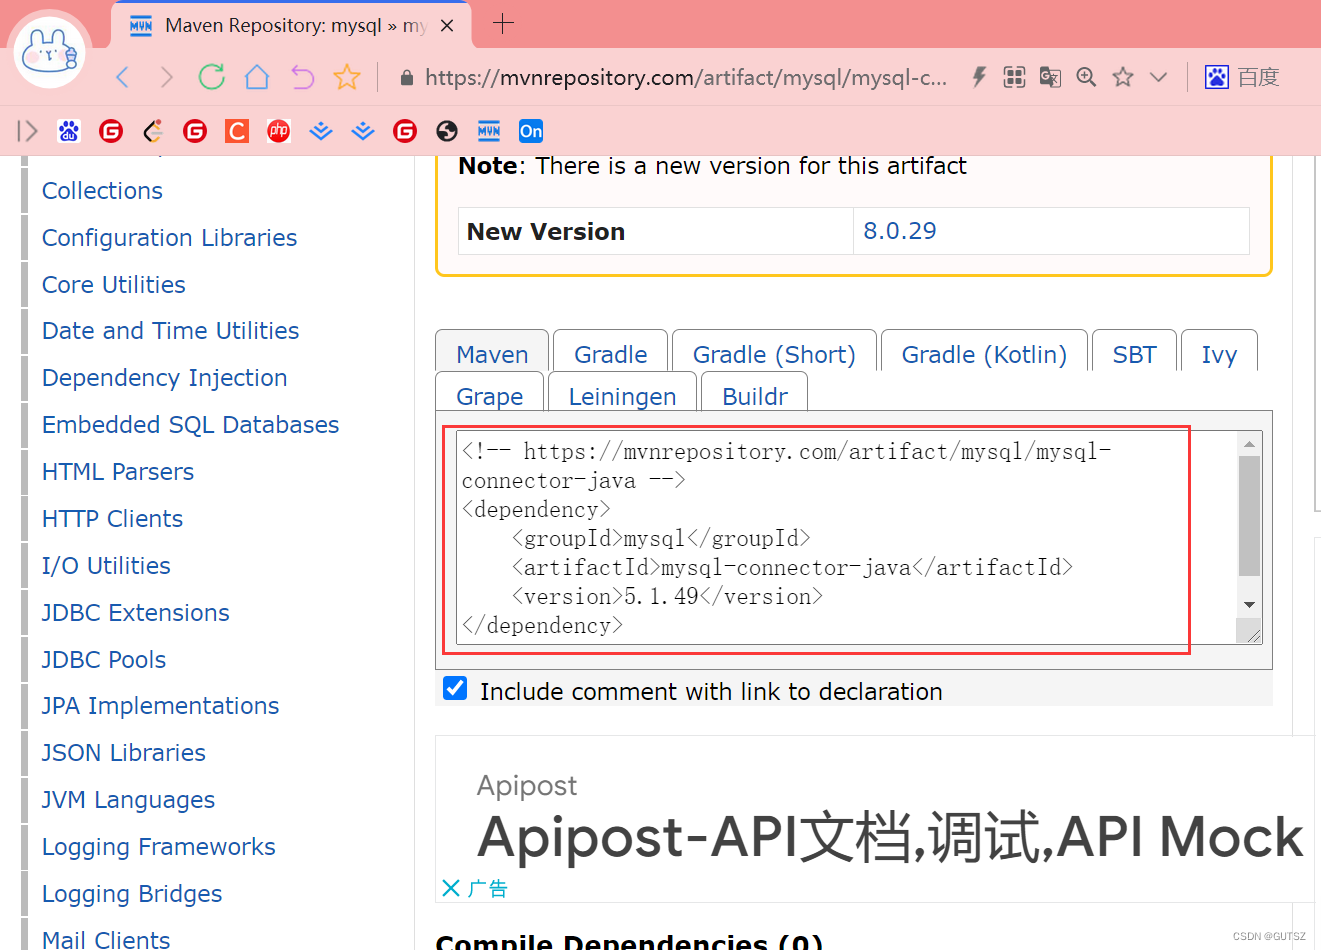
Task: Open the bunny avatar profile icon
Action: 50,50
